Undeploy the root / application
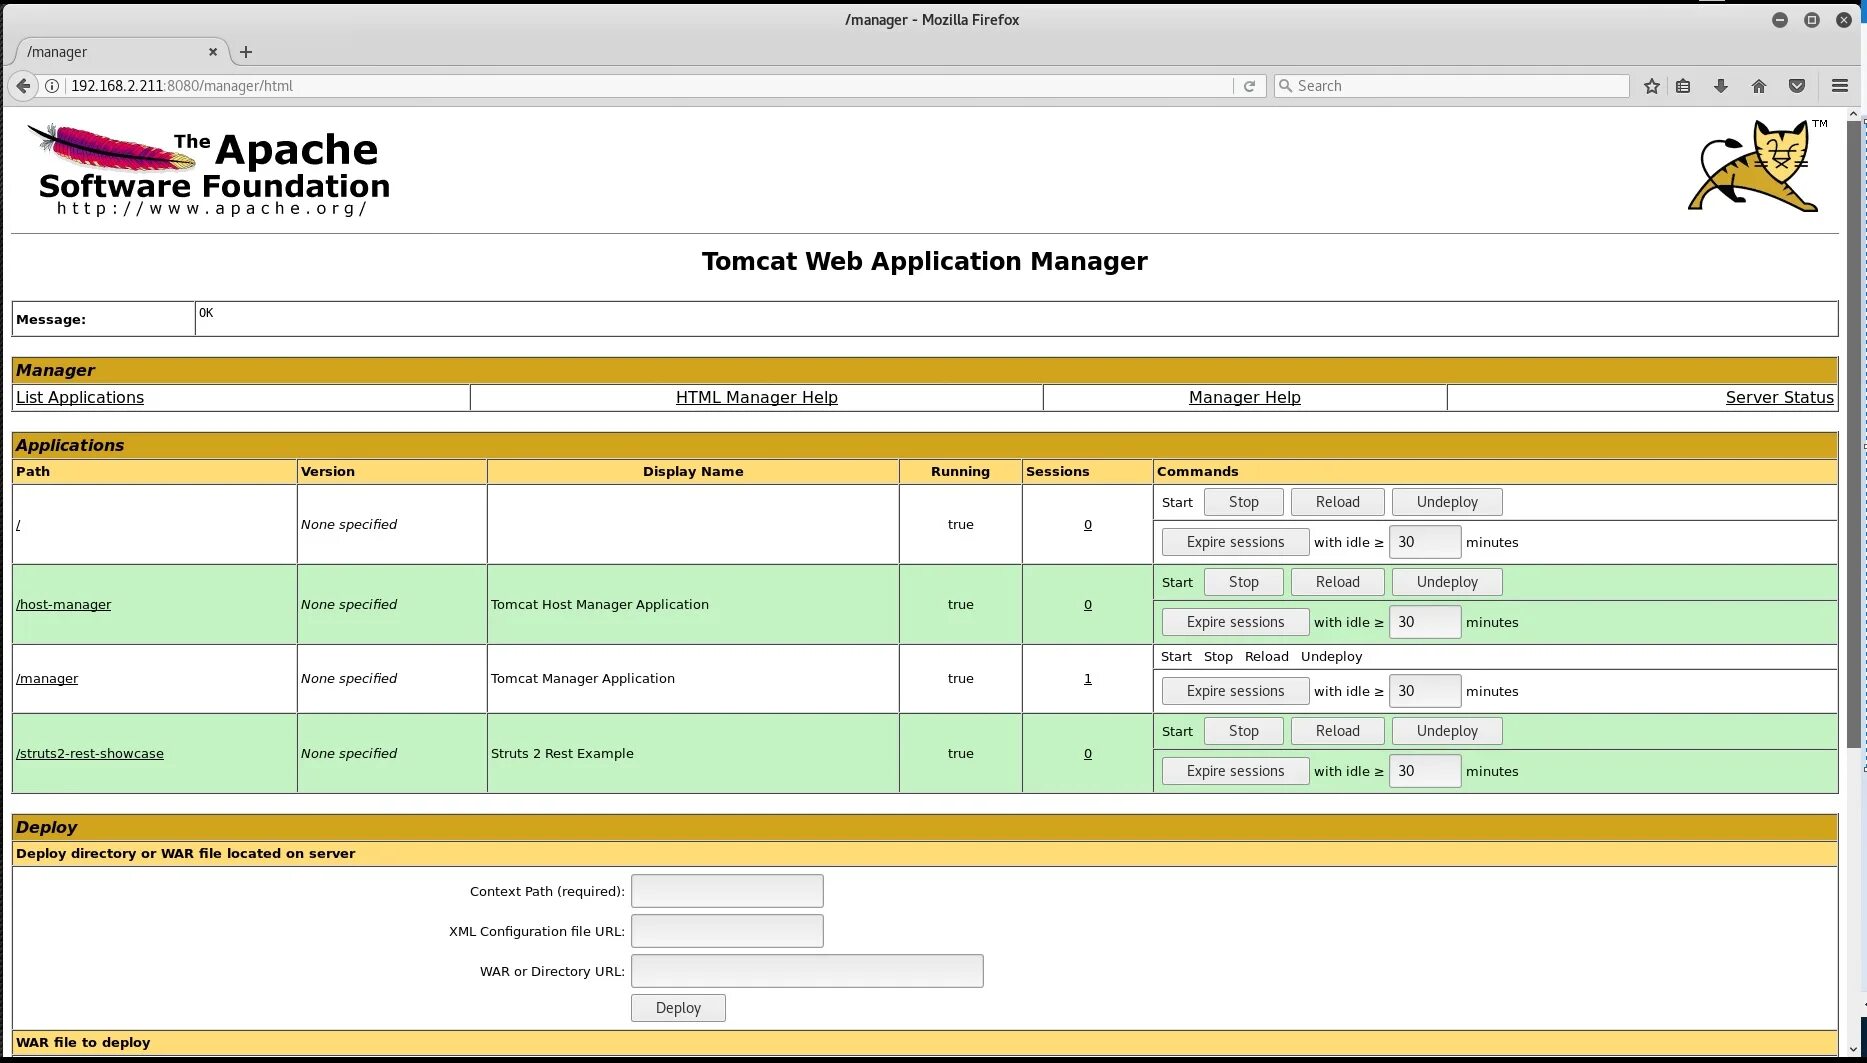Viewport: 1867px width, 1063px height. coord(1447,502)
